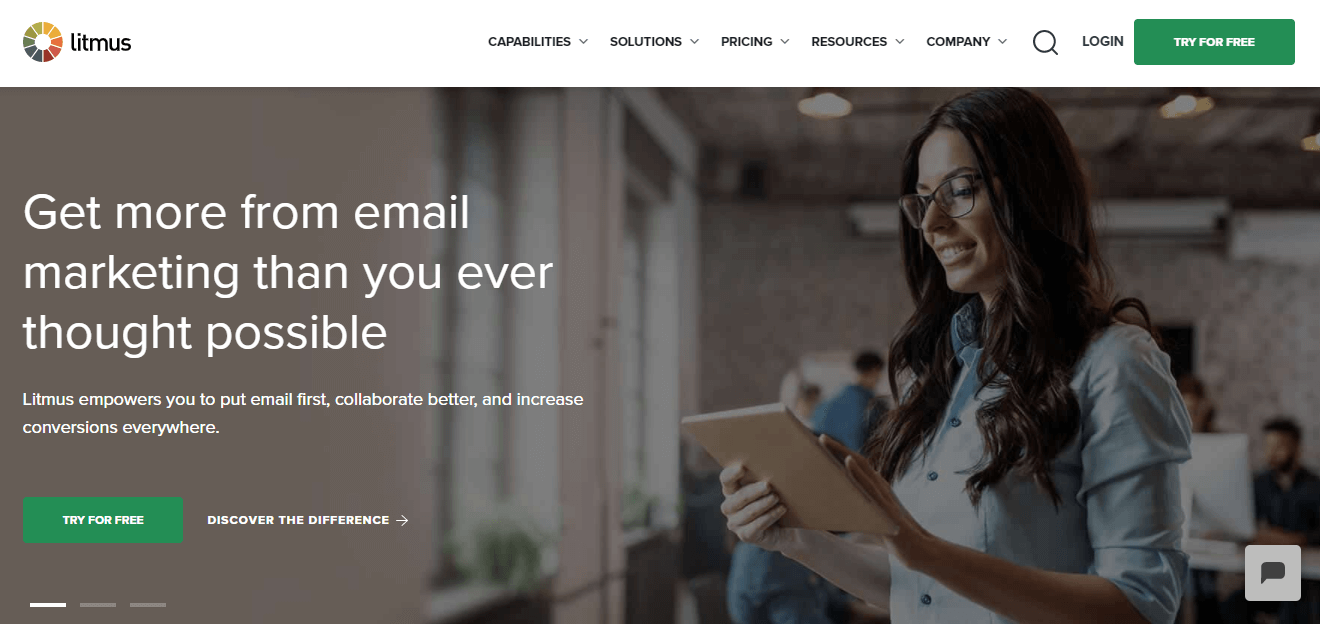Select the first carousel slide indicator
Screen dimensions: 1320x624
pyautogui.click(x=48, y=605)
